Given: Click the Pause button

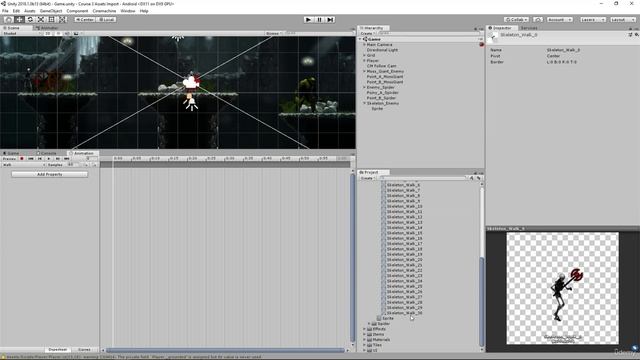Looking at the screenshot, I should coord(320,19).
